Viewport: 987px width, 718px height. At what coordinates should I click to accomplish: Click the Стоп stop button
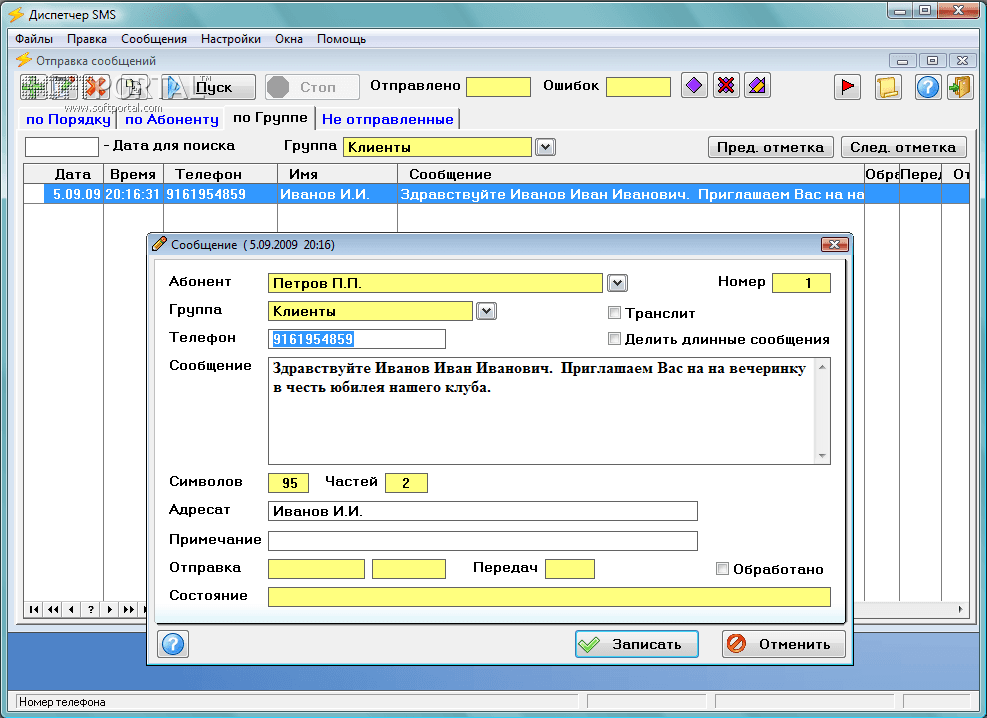[312, 87]
